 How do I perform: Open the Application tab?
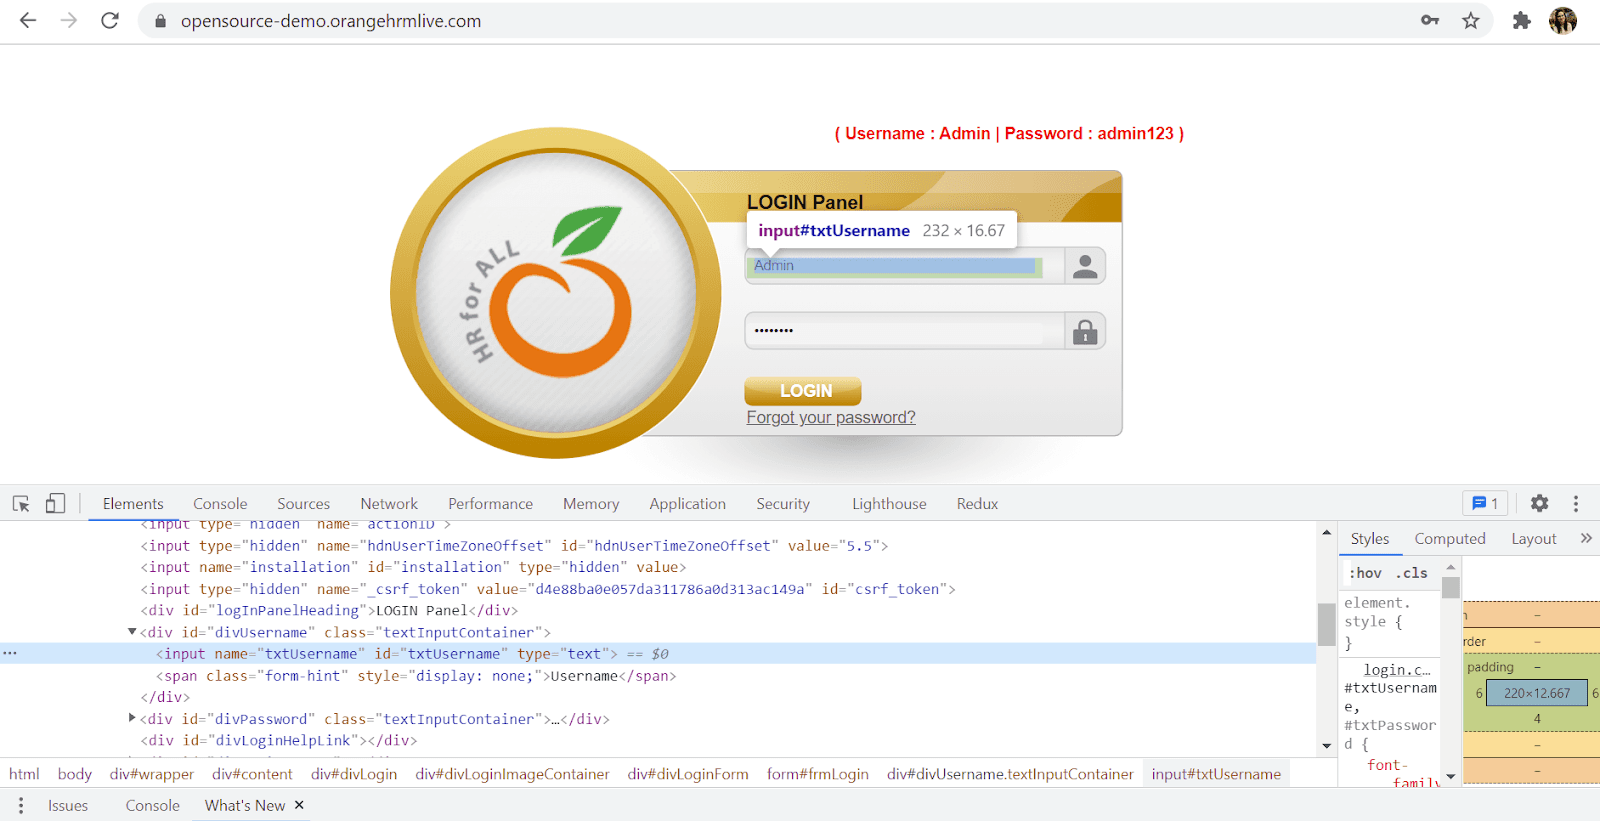687,504
